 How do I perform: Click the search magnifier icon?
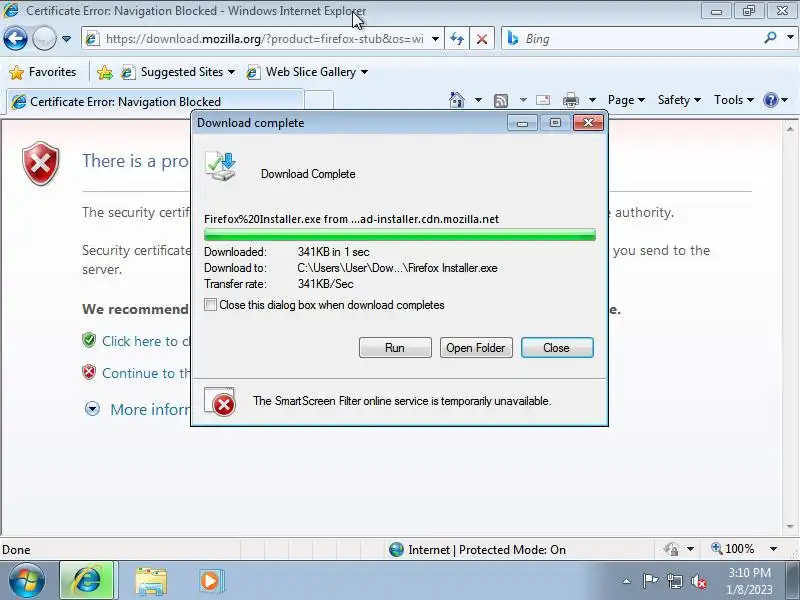[x=770, y=38]
